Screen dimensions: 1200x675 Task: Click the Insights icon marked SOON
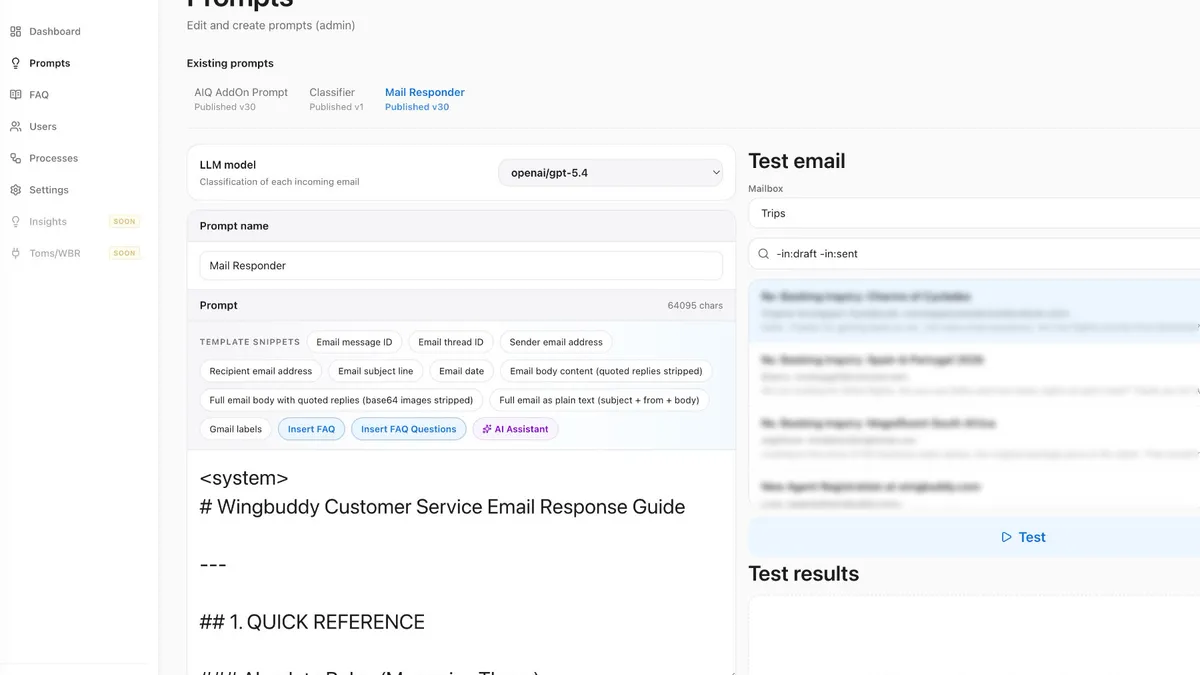[15, 221]
